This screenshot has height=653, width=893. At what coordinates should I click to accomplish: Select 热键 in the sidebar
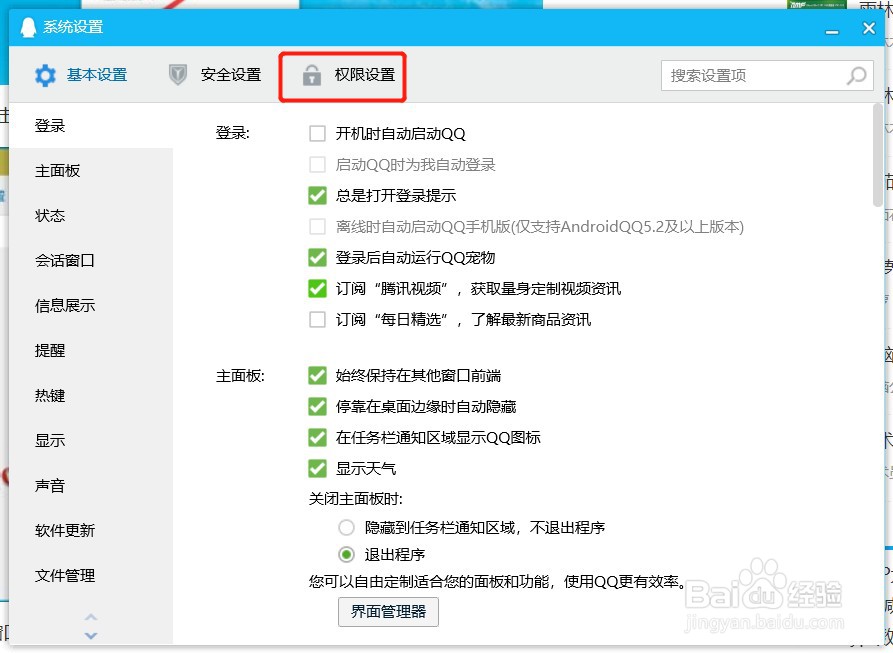pyautogui.click(x=91, y=395)
